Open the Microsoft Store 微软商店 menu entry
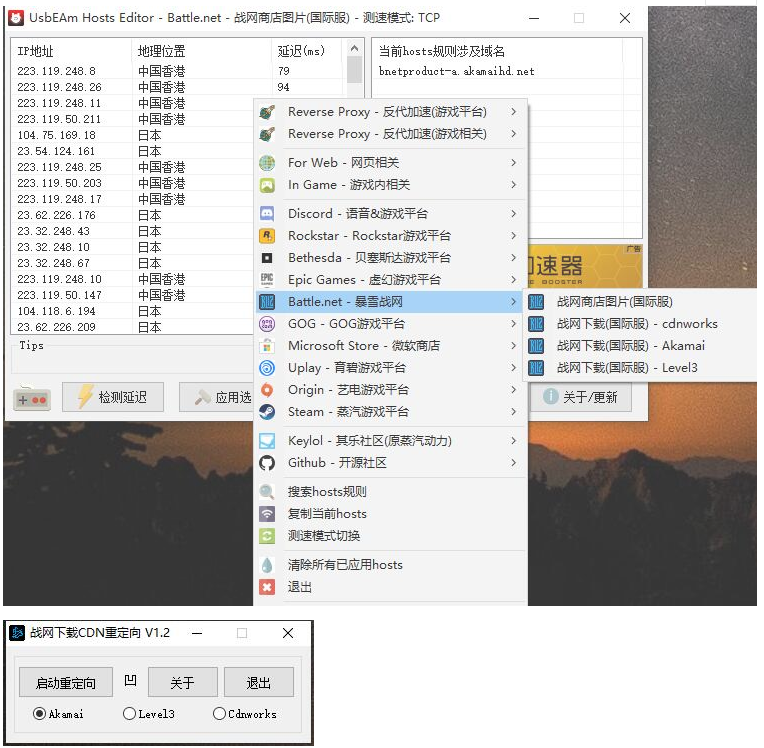The width and height of the screenshot is (764, 748). coord(389,346)
